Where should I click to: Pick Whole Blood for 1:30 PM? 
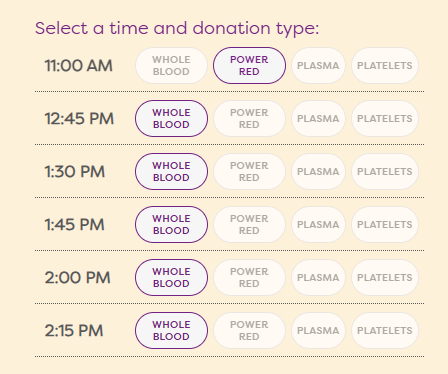(x=171, y=172)
